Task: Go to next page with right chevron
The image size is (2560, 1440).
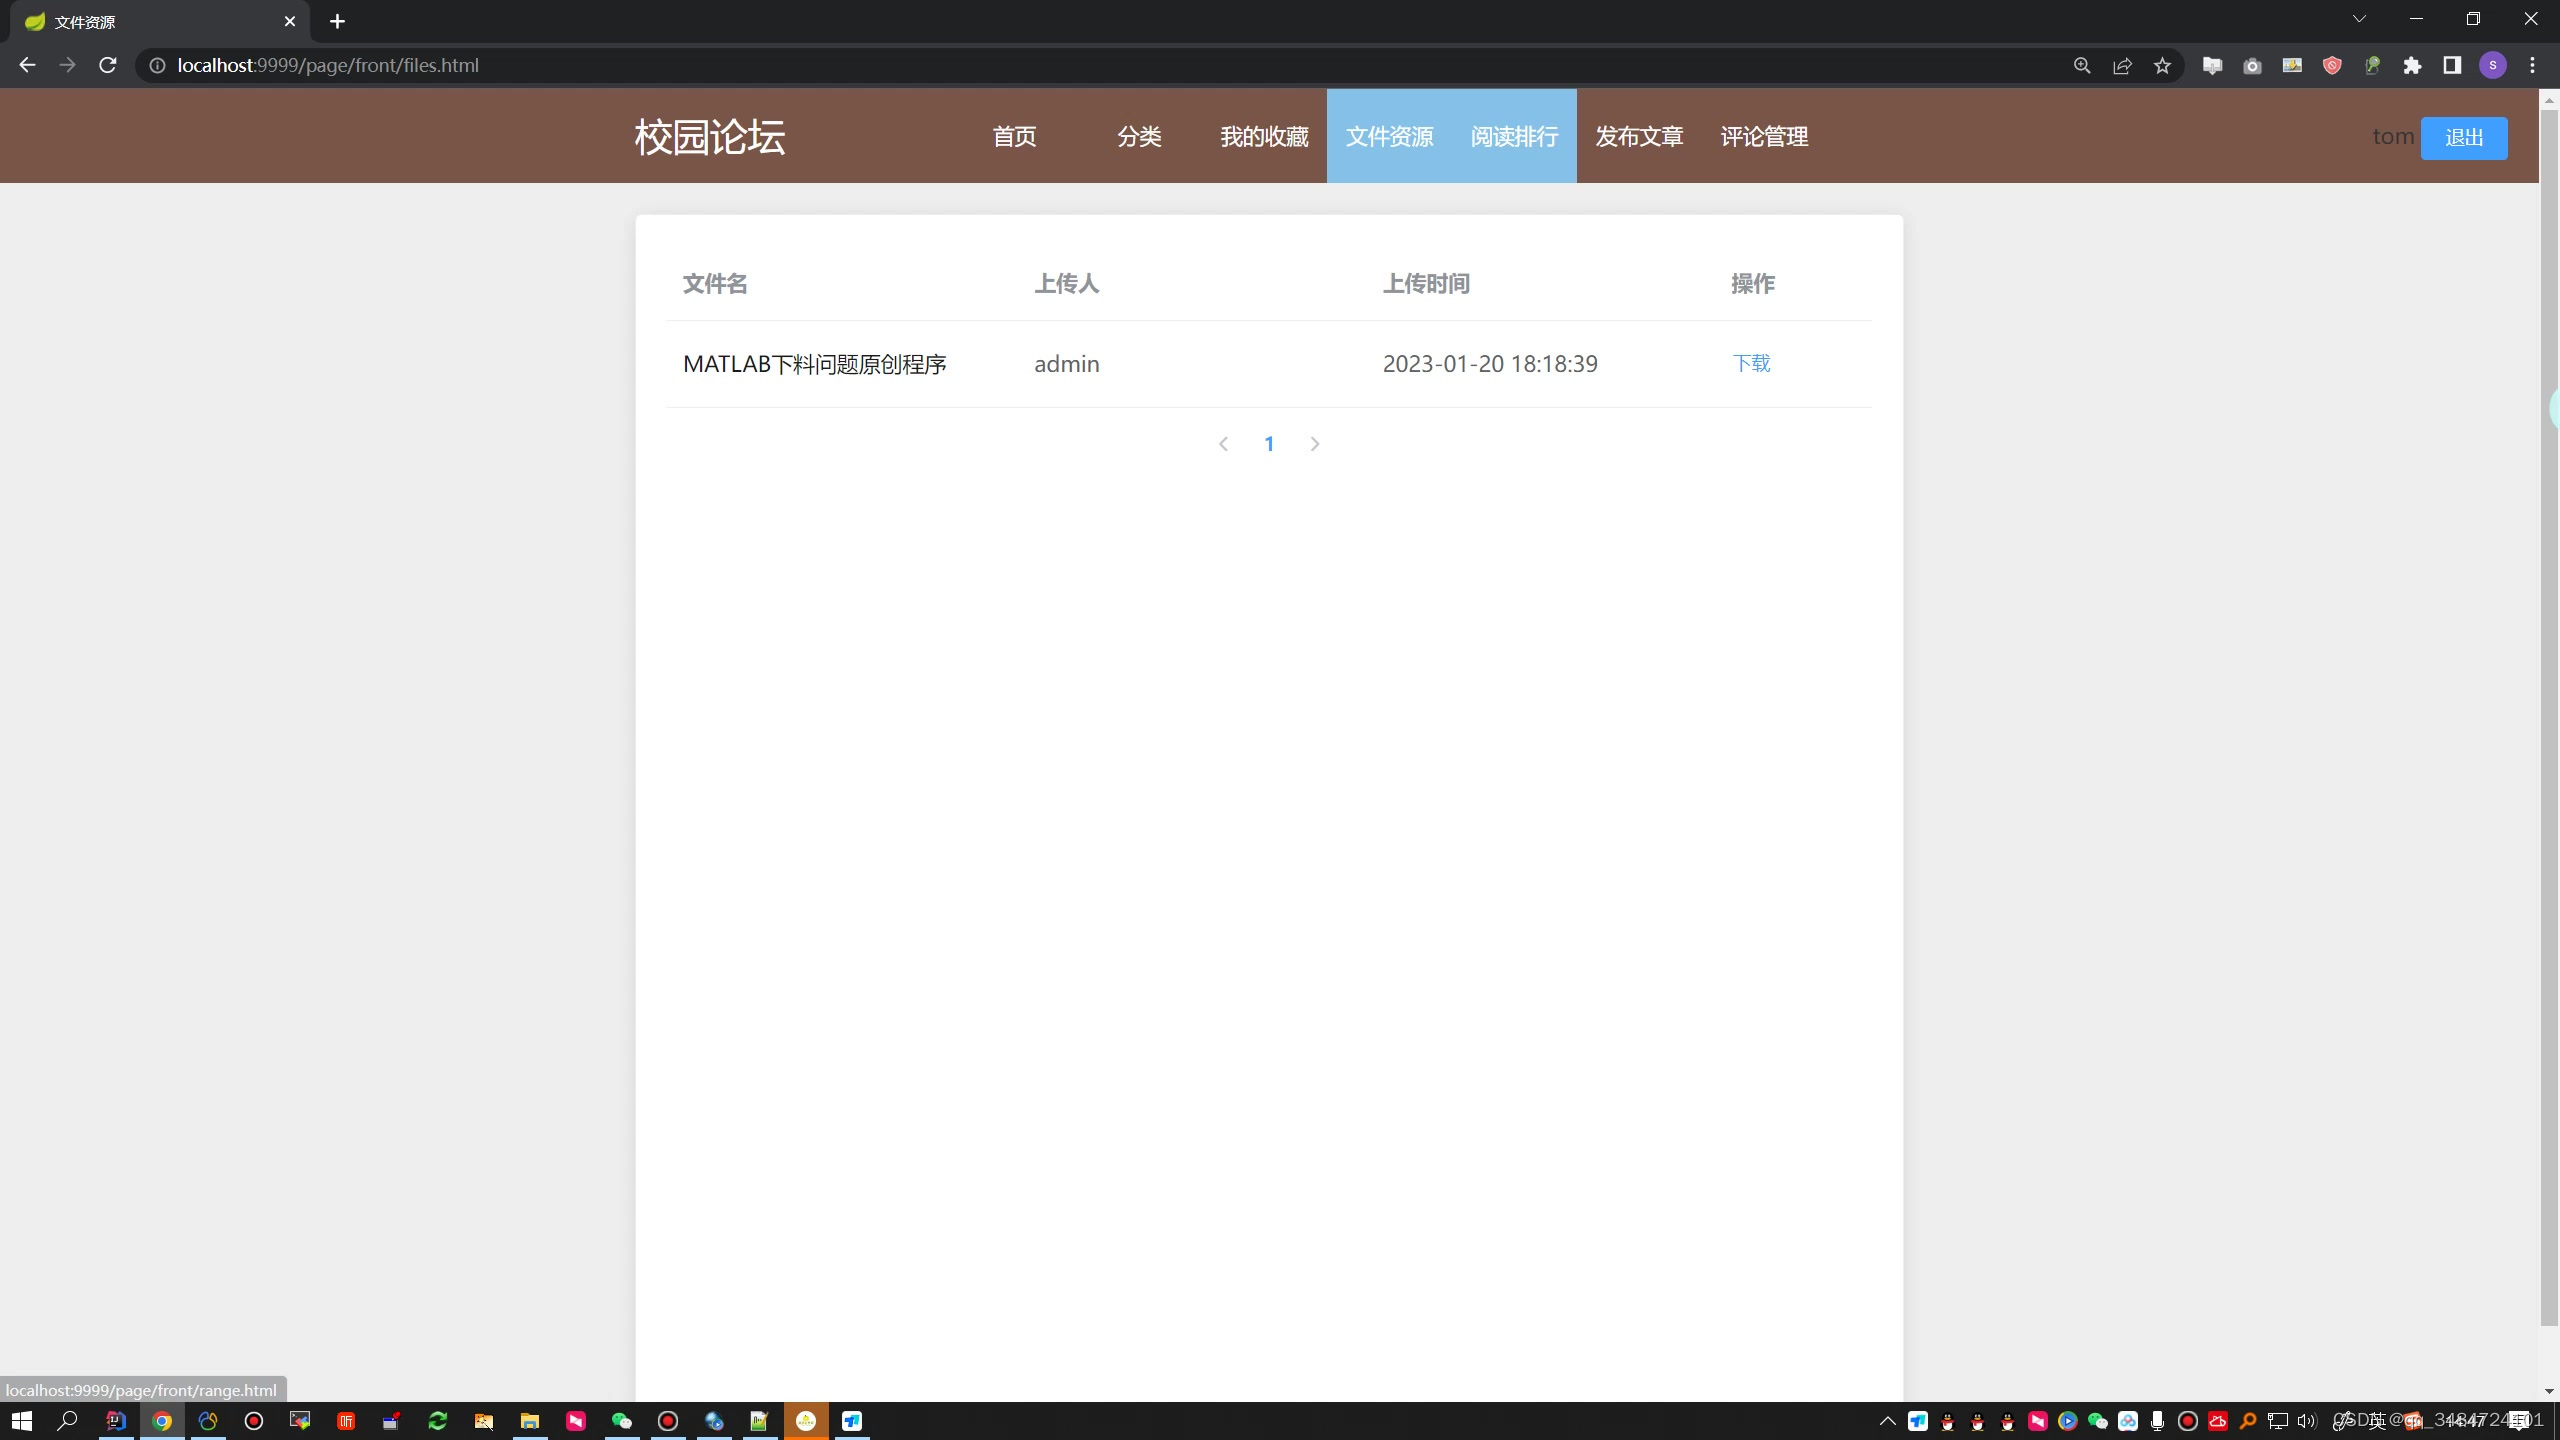Action: tap(1315, 444)
